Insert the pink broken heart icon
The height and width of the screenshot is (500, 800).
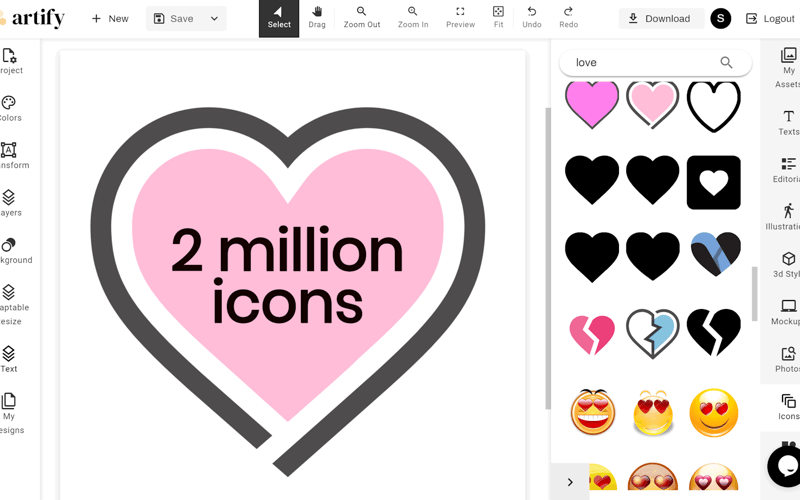(592, 335)
